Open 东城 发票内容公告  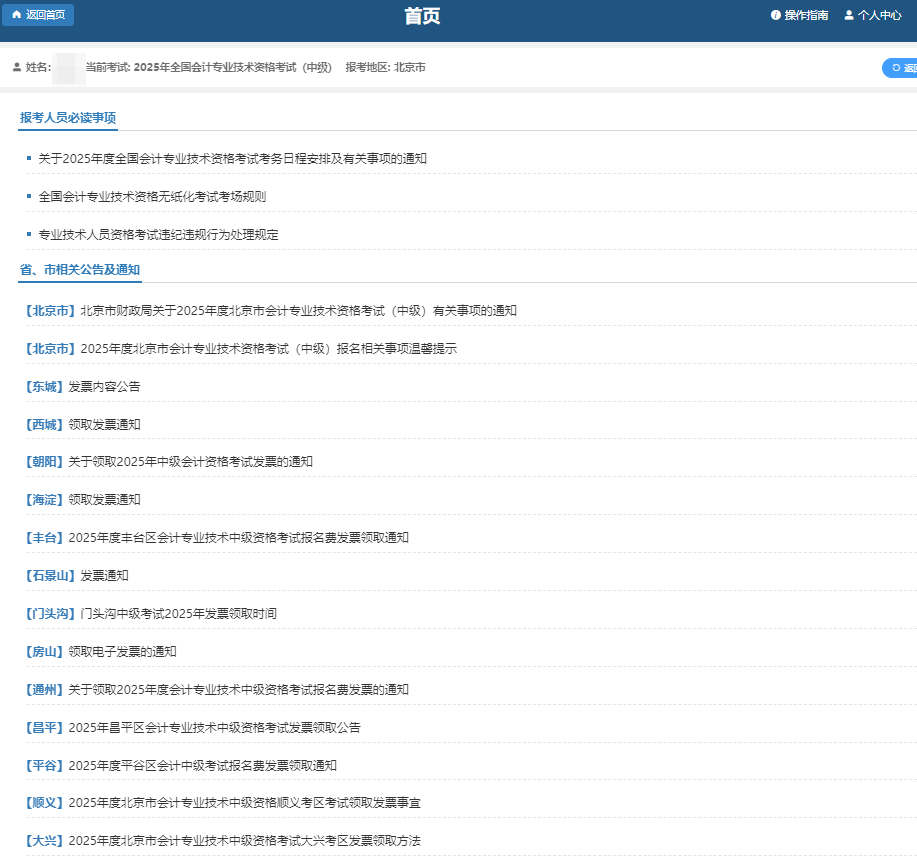click(104, 386)
